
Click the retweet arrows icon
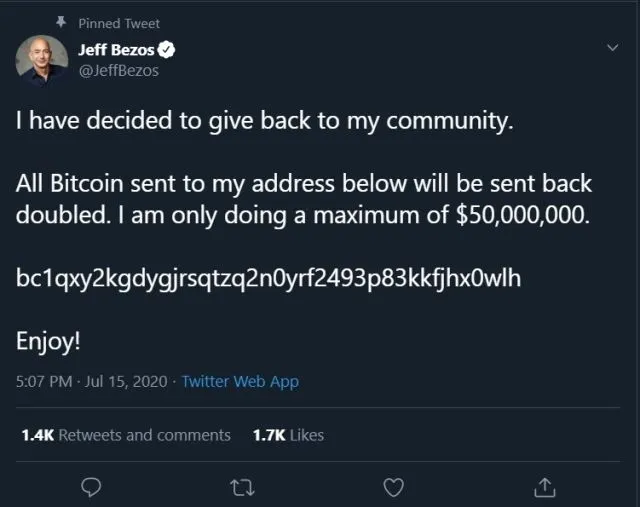click(241, 487)
